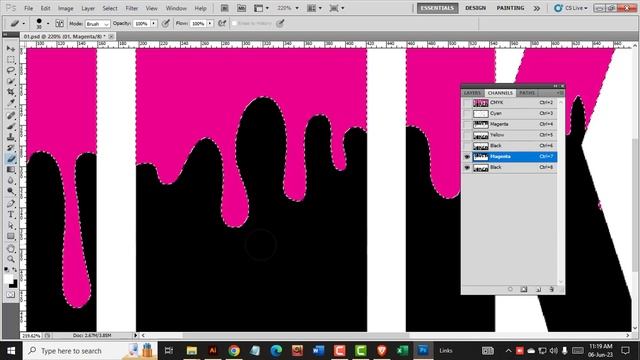The width and height of the screenshot is (640, 360).
Task: Select the Dodge tool
Action: tap(11, 191)
